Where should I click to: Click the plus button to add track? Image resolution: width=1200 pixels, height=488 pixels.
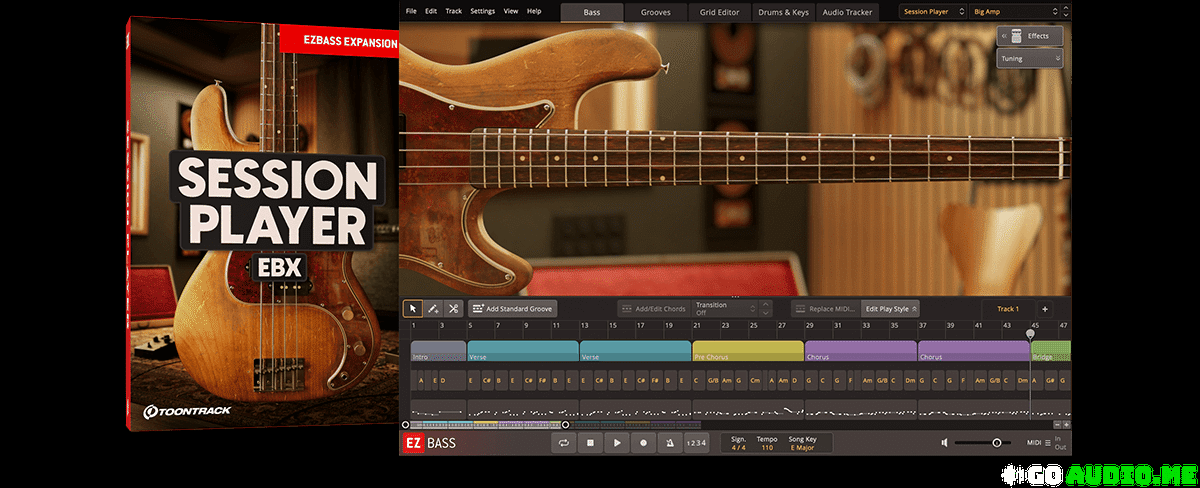pyautogui.click(x=1044, y=309)
